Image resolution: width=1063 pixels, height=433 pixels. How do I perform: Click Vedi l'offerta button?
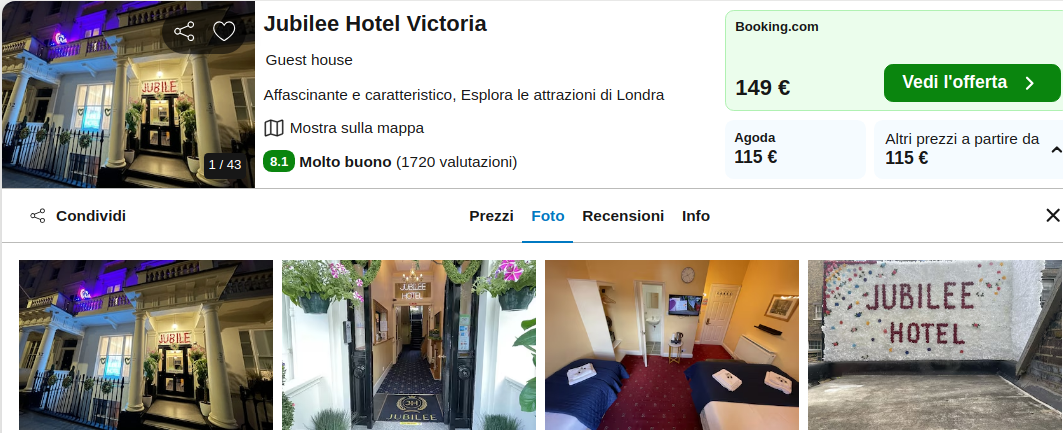[971, 83]
